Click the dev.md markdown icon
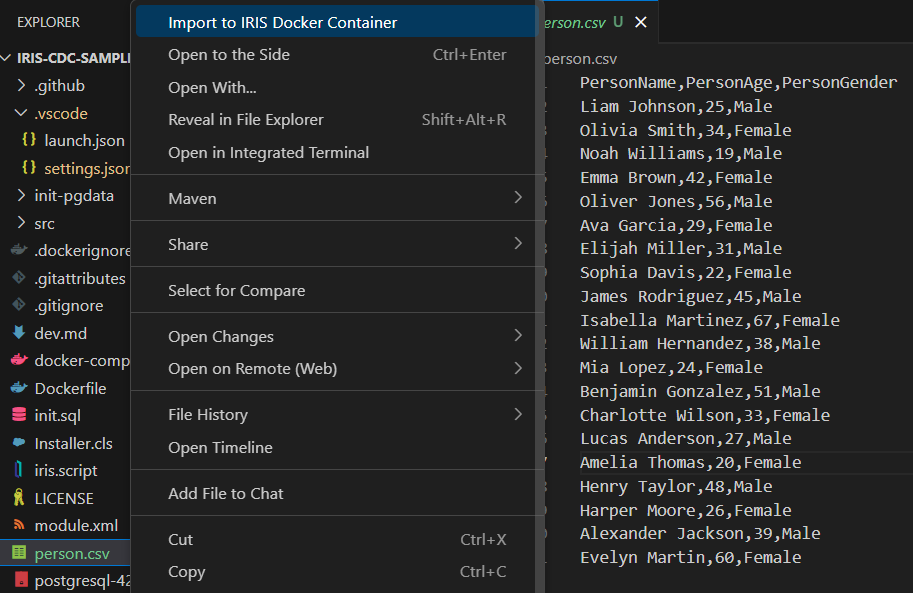The image size is (913, 593). point(18,333)
